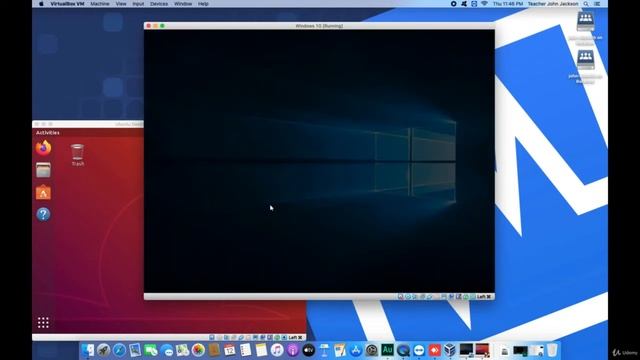The width and height of the screenshot is (640, 360).
Task: Open Music app in Dock
Action: (x=277, y=350)
